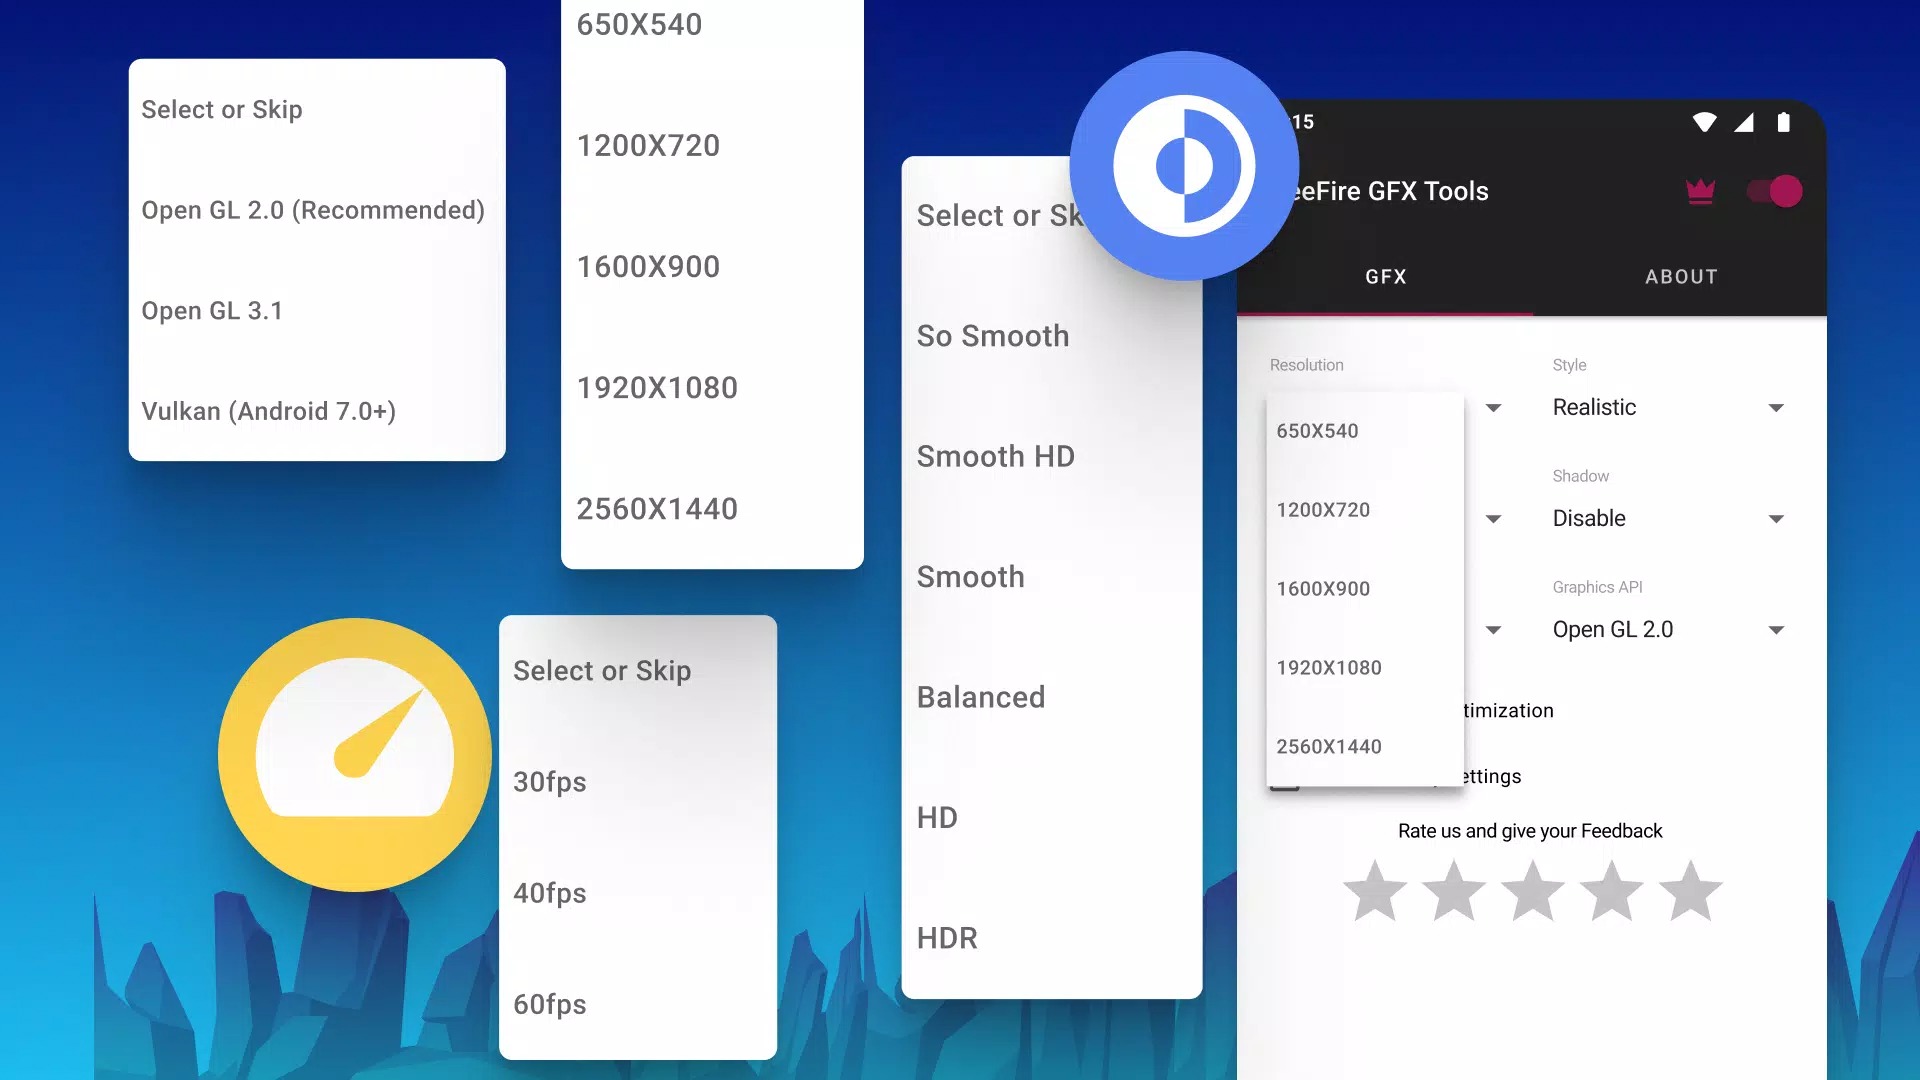Select 1920X1080 resolution option

[x=1328, y=667]
